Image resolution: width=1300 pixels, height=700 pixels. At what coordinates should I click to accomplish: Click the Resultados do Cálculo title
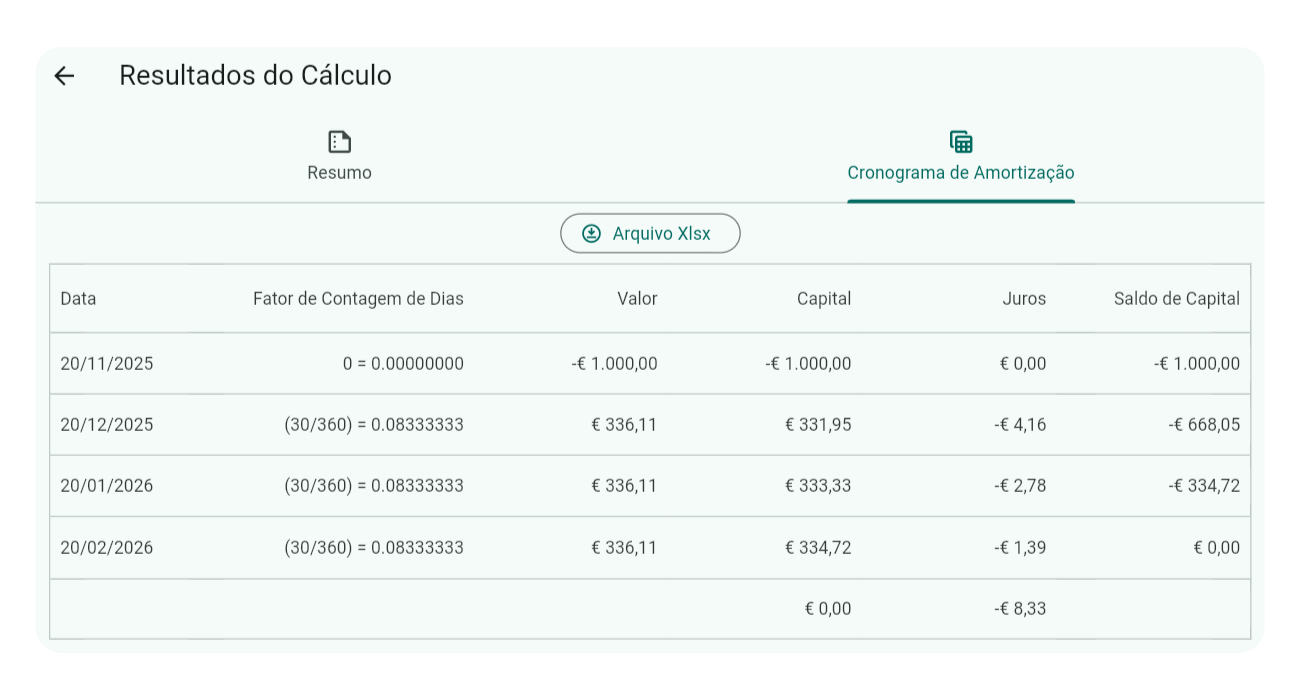[255, 76]
